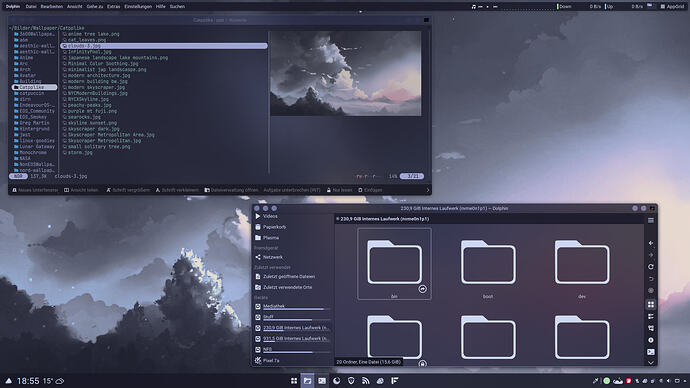Click the Konsole terminal taskbar icon
Screen dimensions: 690x388
(322, 381)
